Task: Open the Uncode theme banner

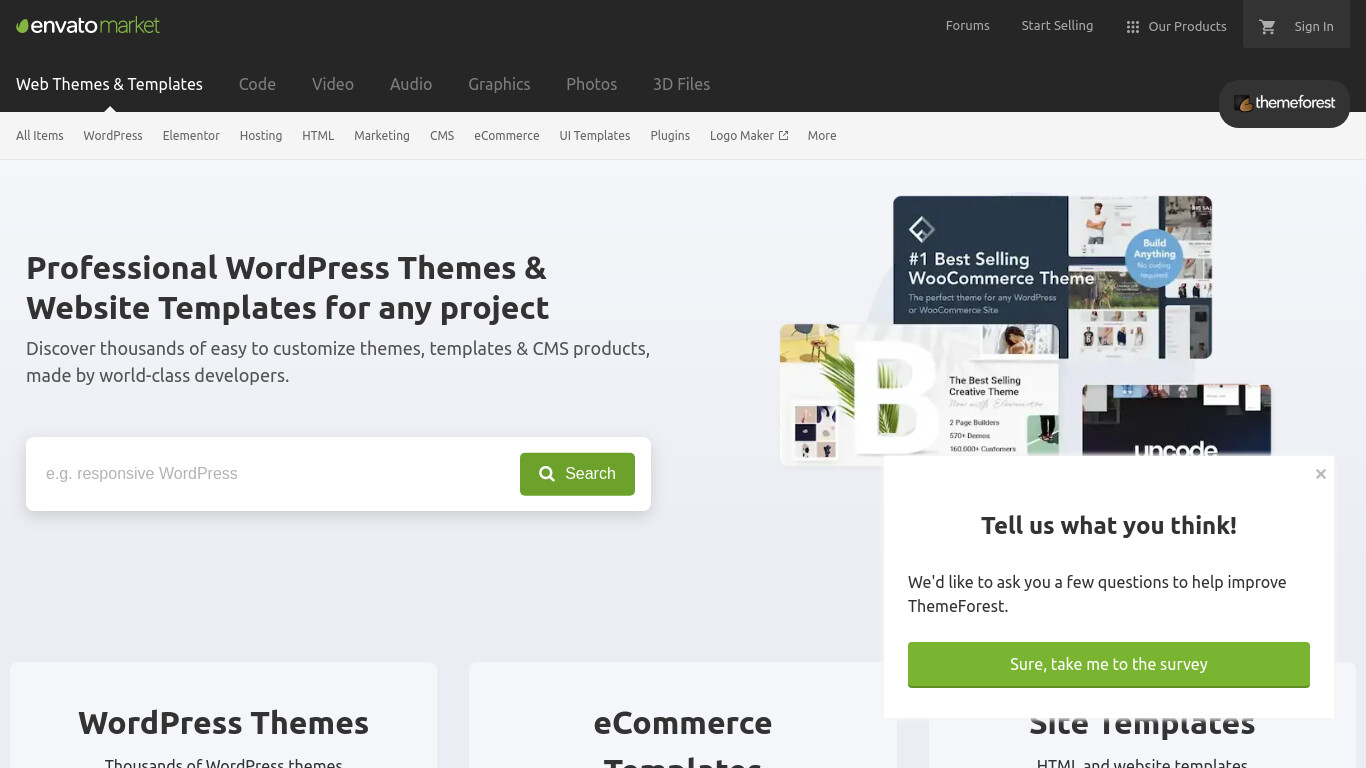Action: click(x=1176, y=421)
